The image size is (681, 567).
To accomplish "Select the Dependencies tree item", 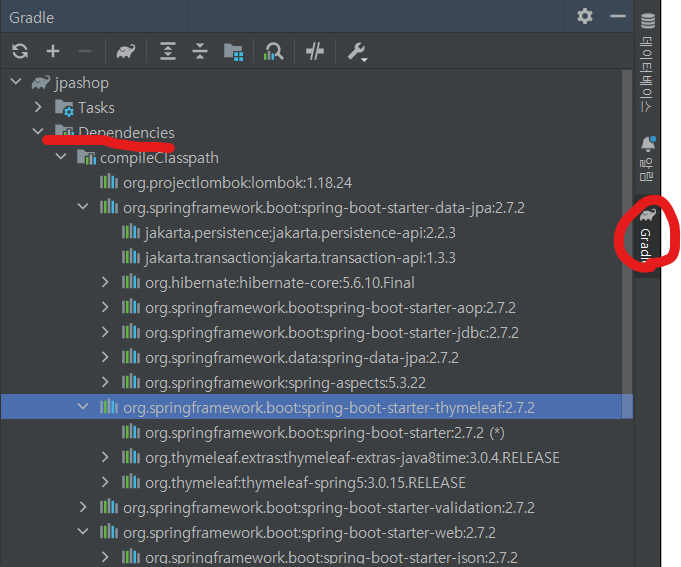I will pos(311,132).
